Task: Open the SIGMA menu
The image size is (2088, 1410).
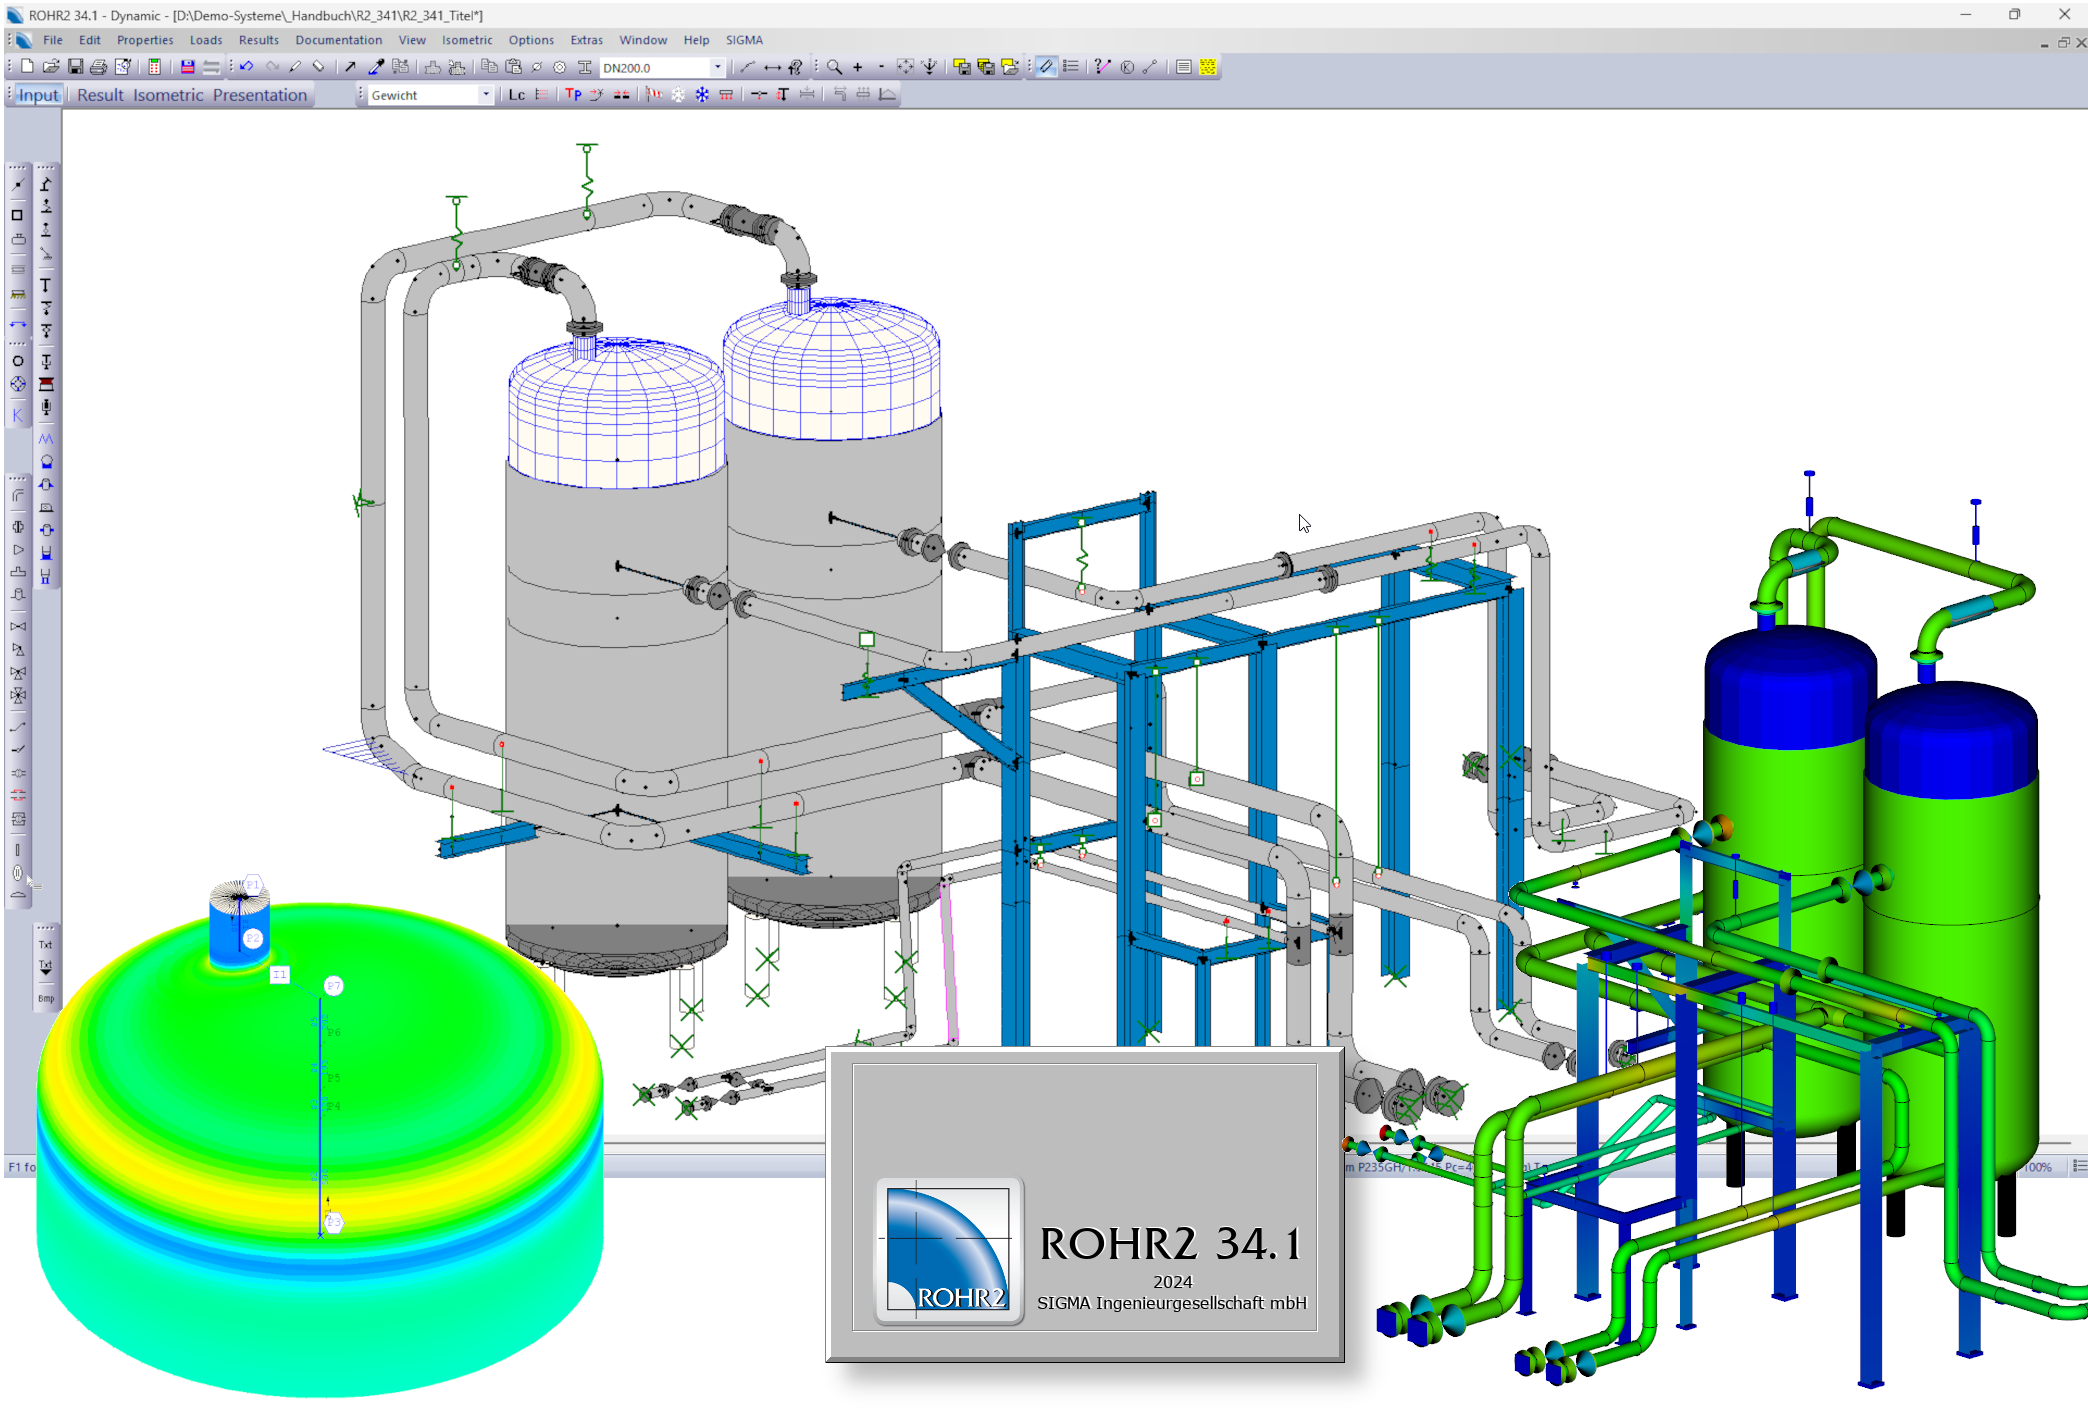Action: [744, 40]
